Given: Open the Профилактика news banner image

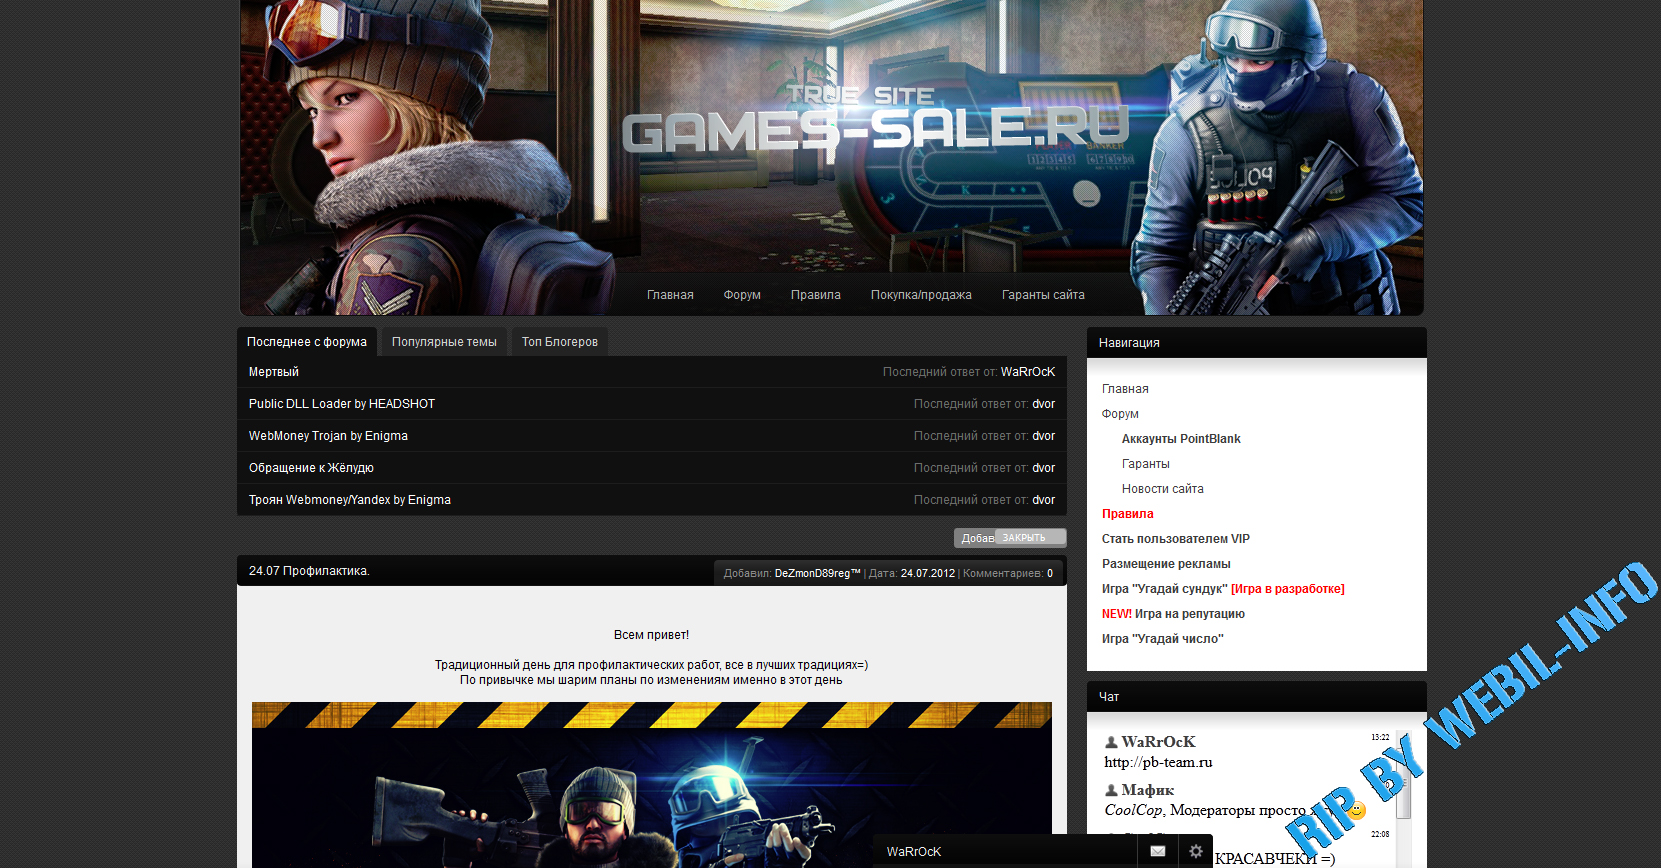Looking at the screenshot, I should tap(652, 785).
